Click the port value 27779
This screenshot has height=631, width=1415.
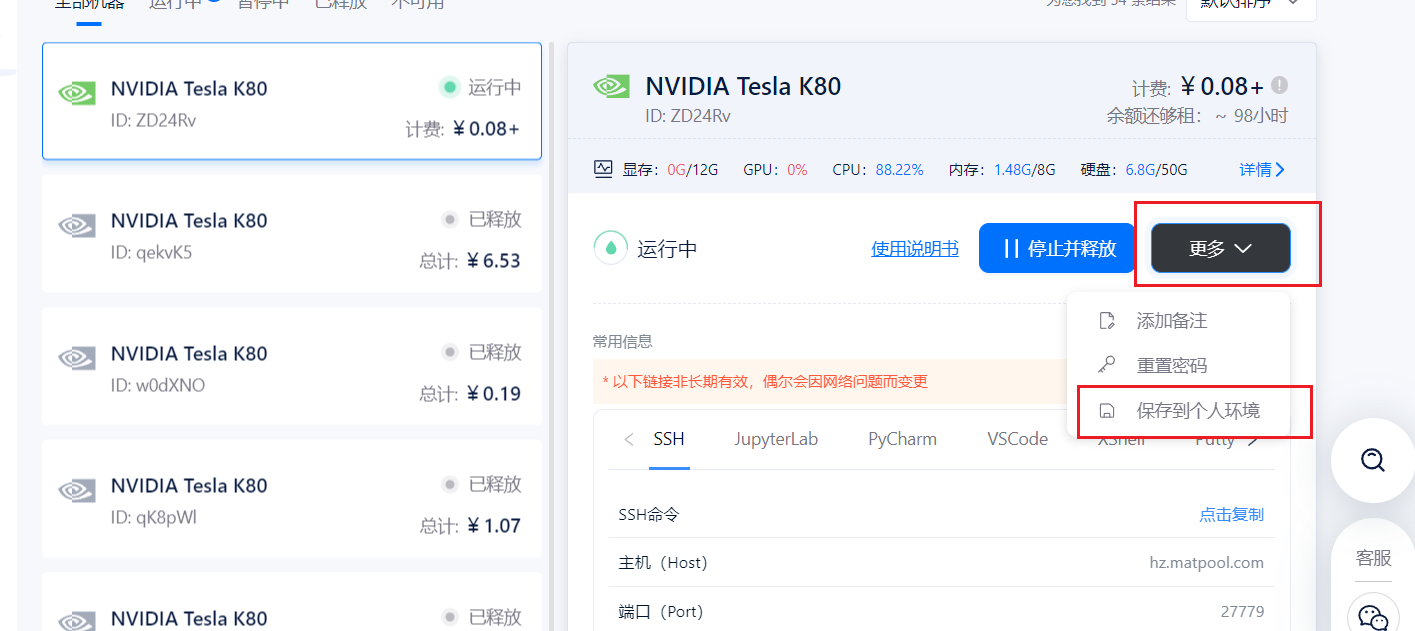[x=1242, y=611]
